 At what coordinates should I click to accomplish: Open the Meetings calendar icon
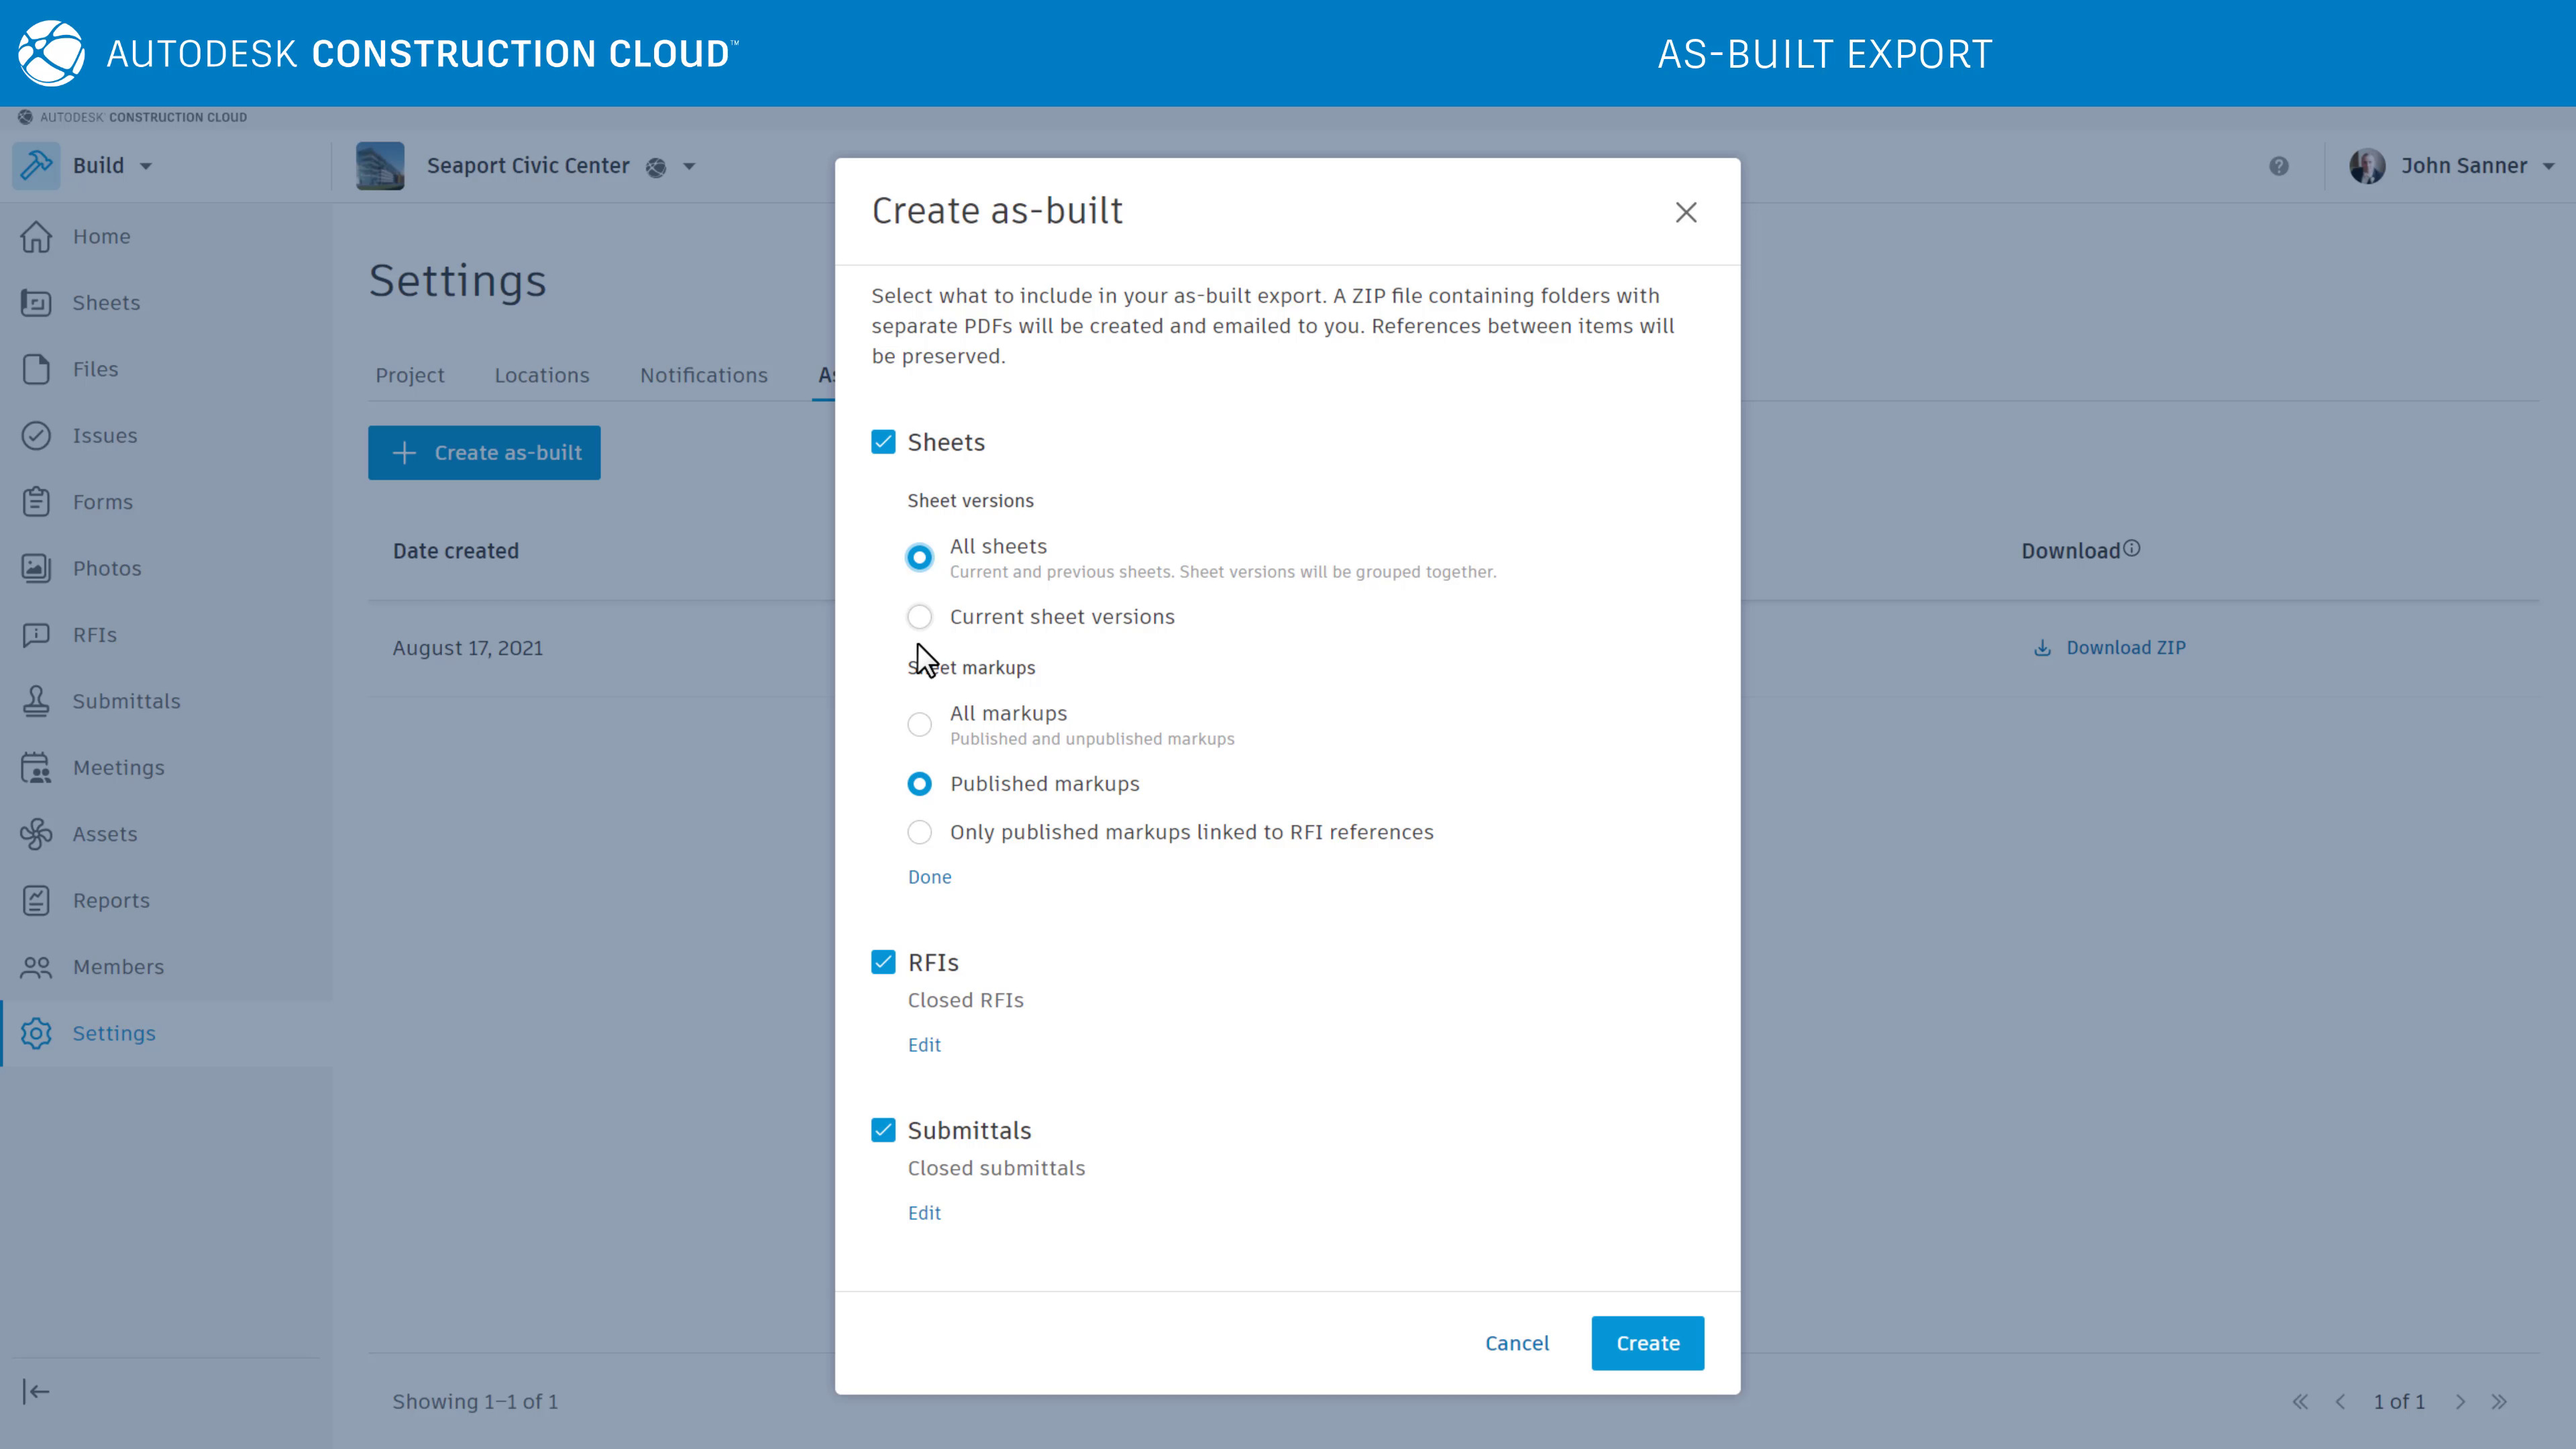click(x=36, y=768)
